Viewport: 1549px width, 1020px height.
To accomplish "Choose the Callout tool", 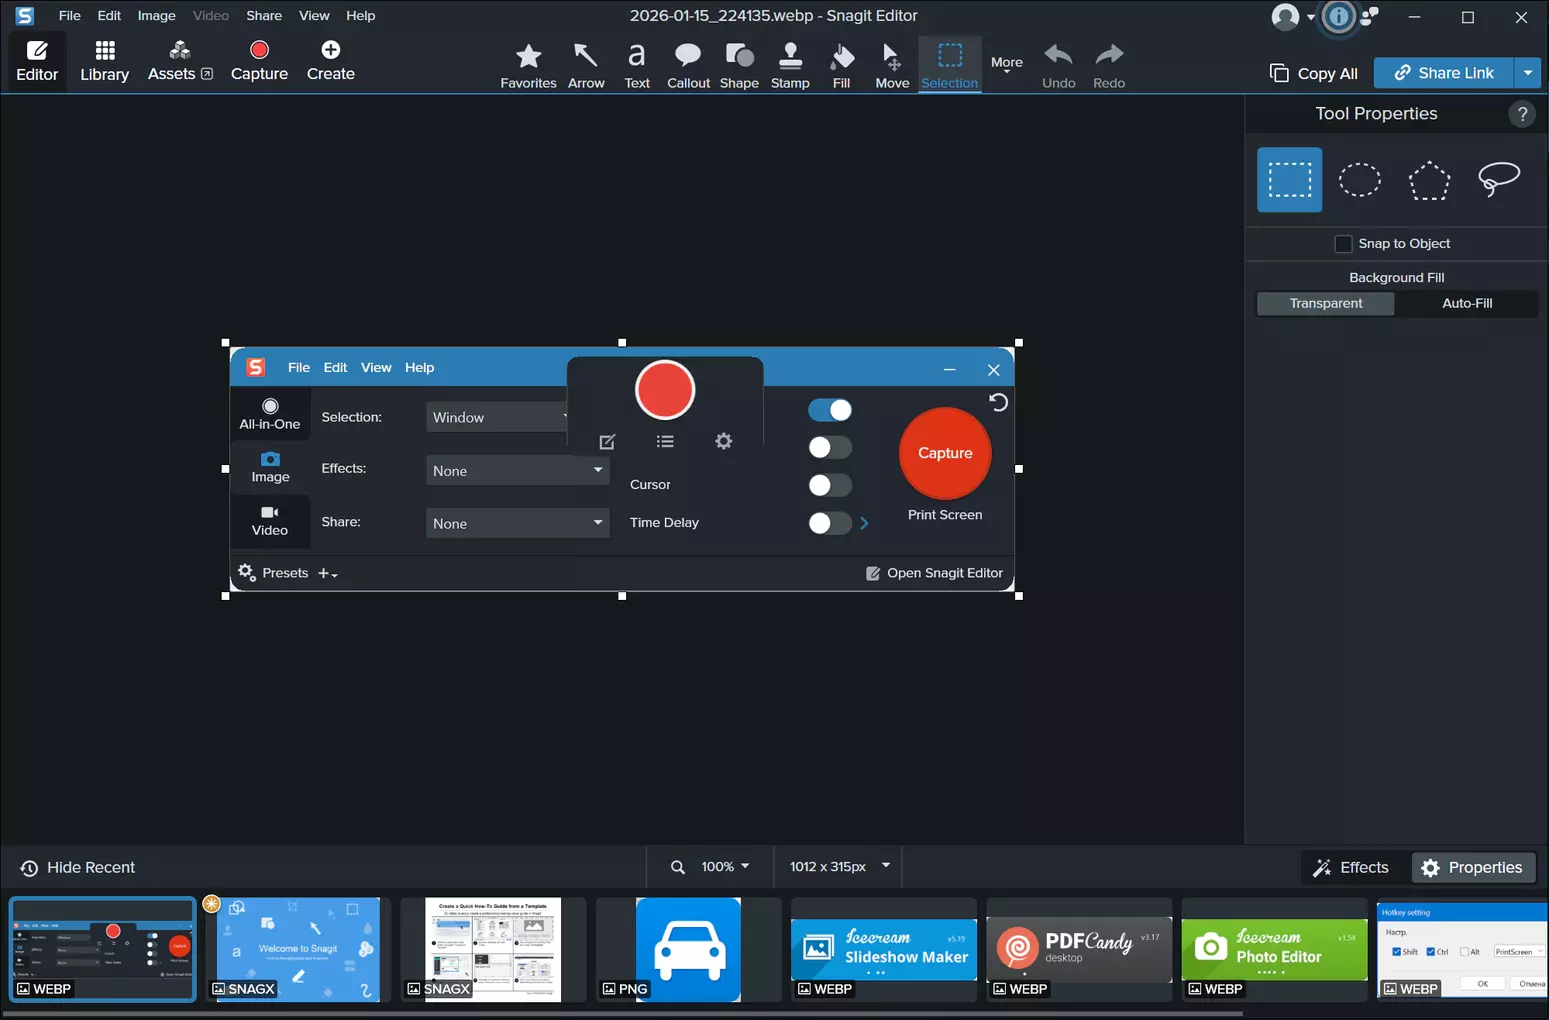I will click(688, 66).
